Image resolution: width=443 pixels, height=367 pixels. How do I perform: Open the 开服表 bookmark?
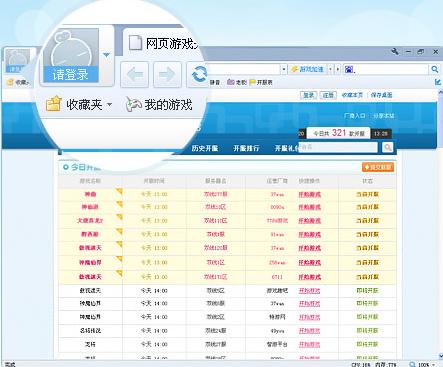261,82
